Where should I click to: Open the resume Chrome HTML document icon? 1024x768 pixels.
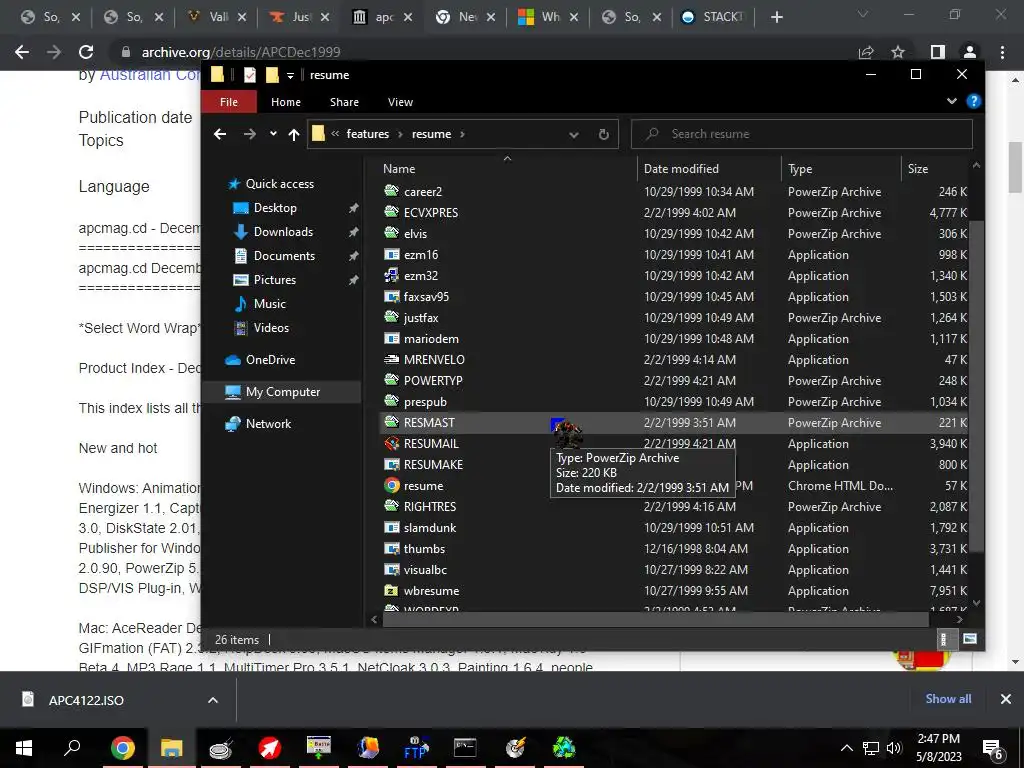click(391, 485)
